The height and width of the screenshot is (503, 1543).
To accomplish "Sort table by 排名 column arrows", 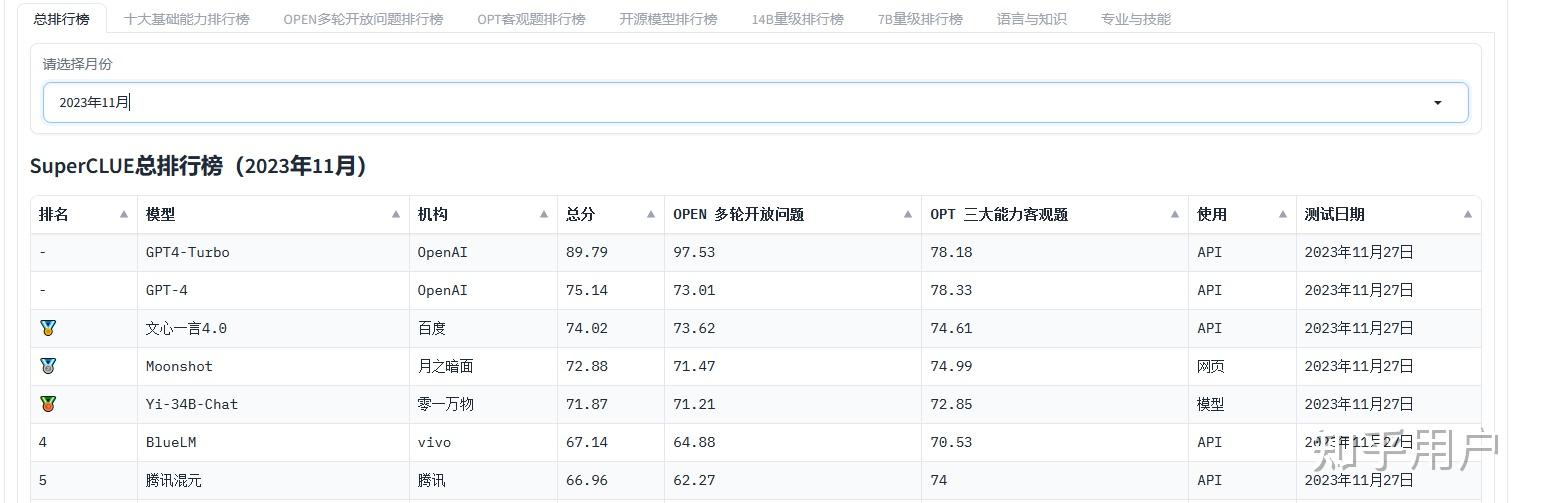I will click(x=124, y=214).
